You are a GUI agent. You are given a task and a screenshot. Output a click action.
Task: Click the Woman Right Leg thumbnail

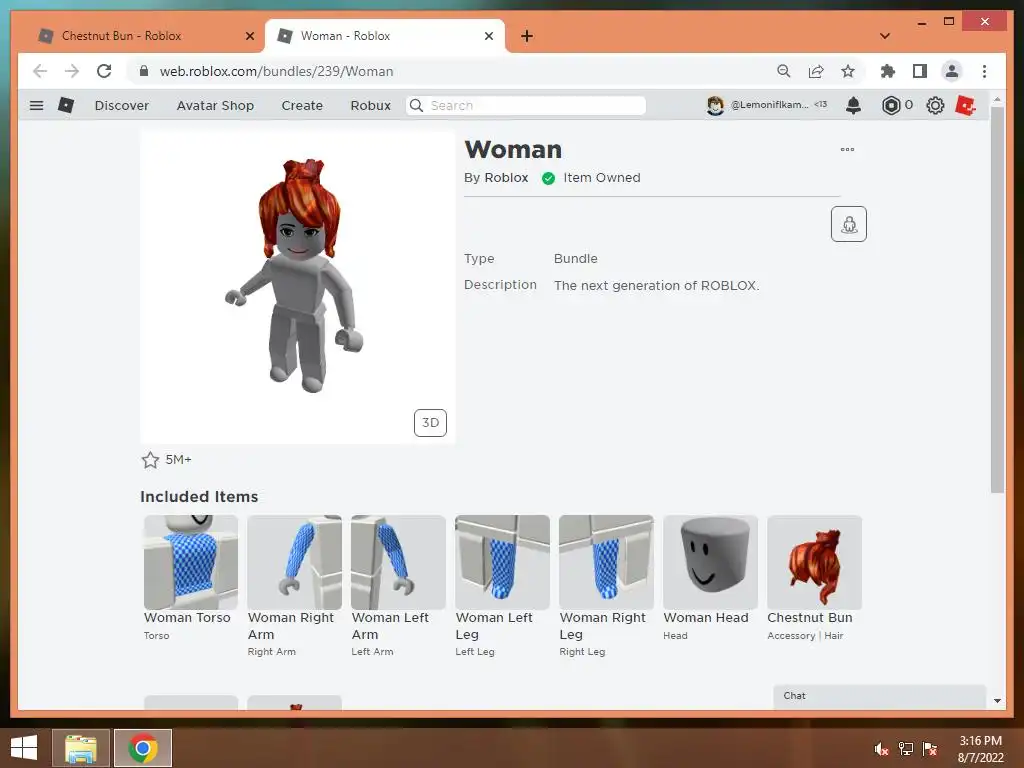pos(606,562)
